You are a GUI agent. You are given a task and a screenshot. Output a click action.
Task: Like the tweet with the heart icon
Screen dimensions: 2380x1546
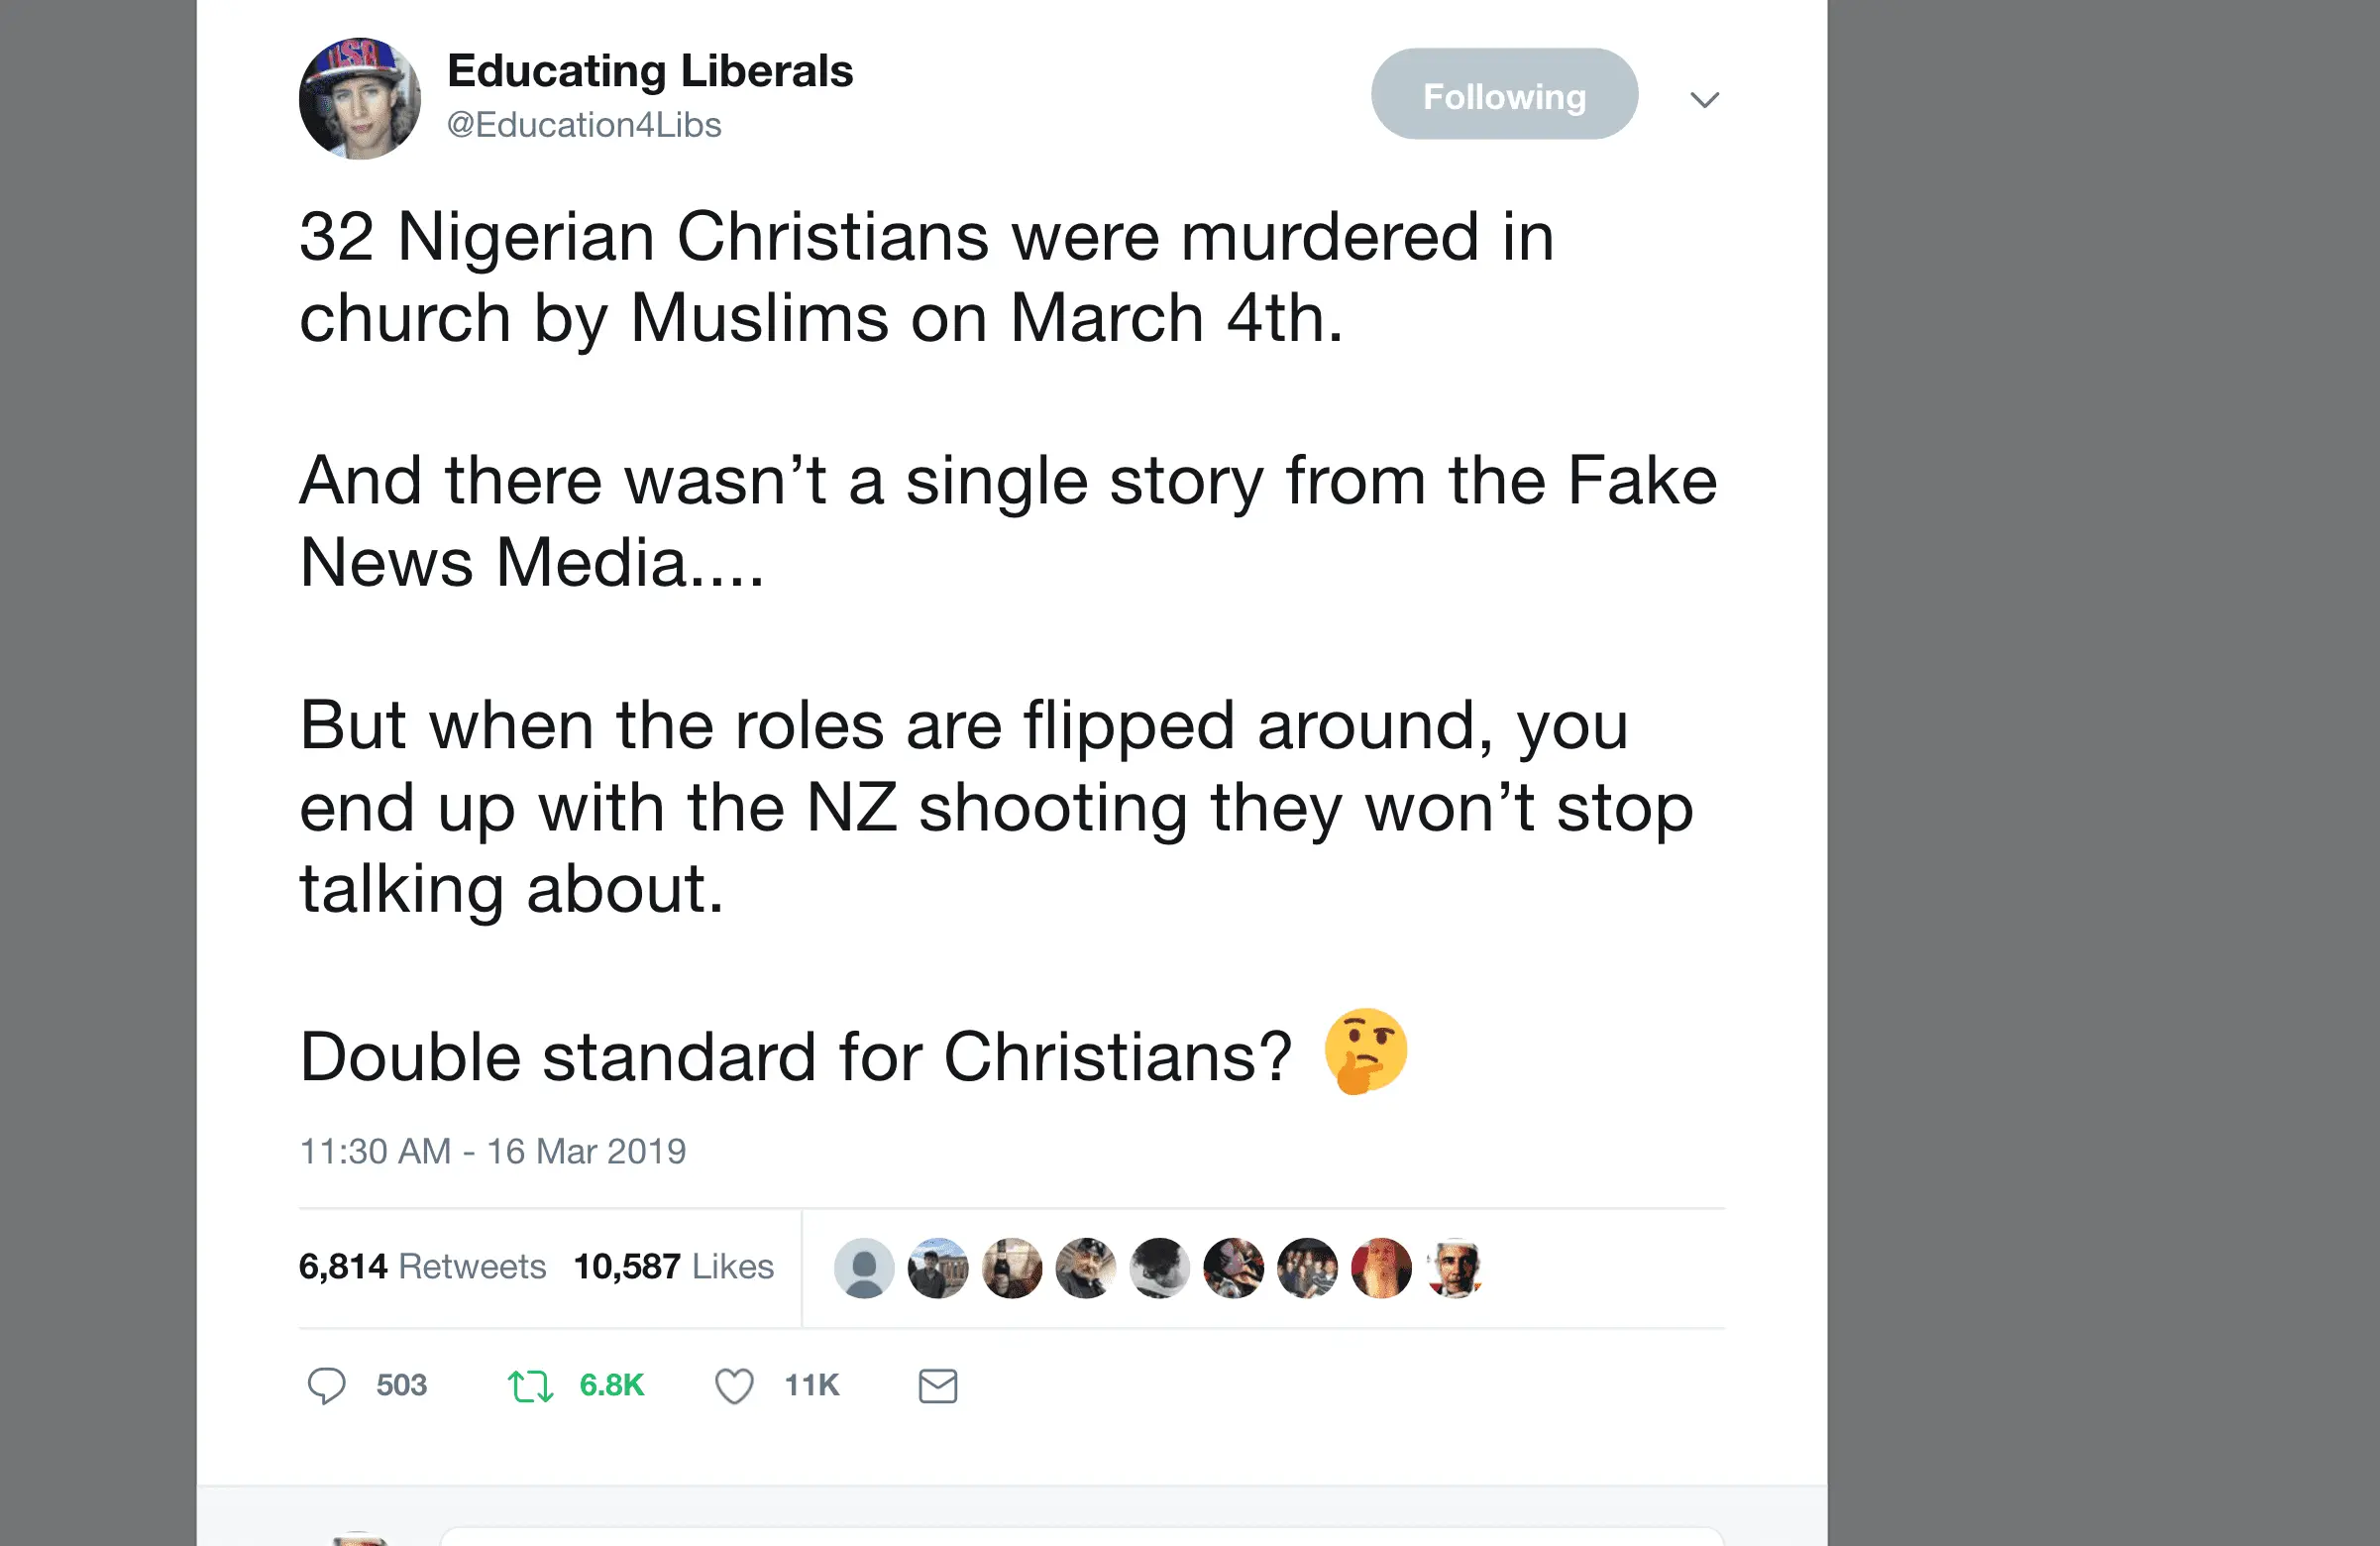(x=734, y=1386)
